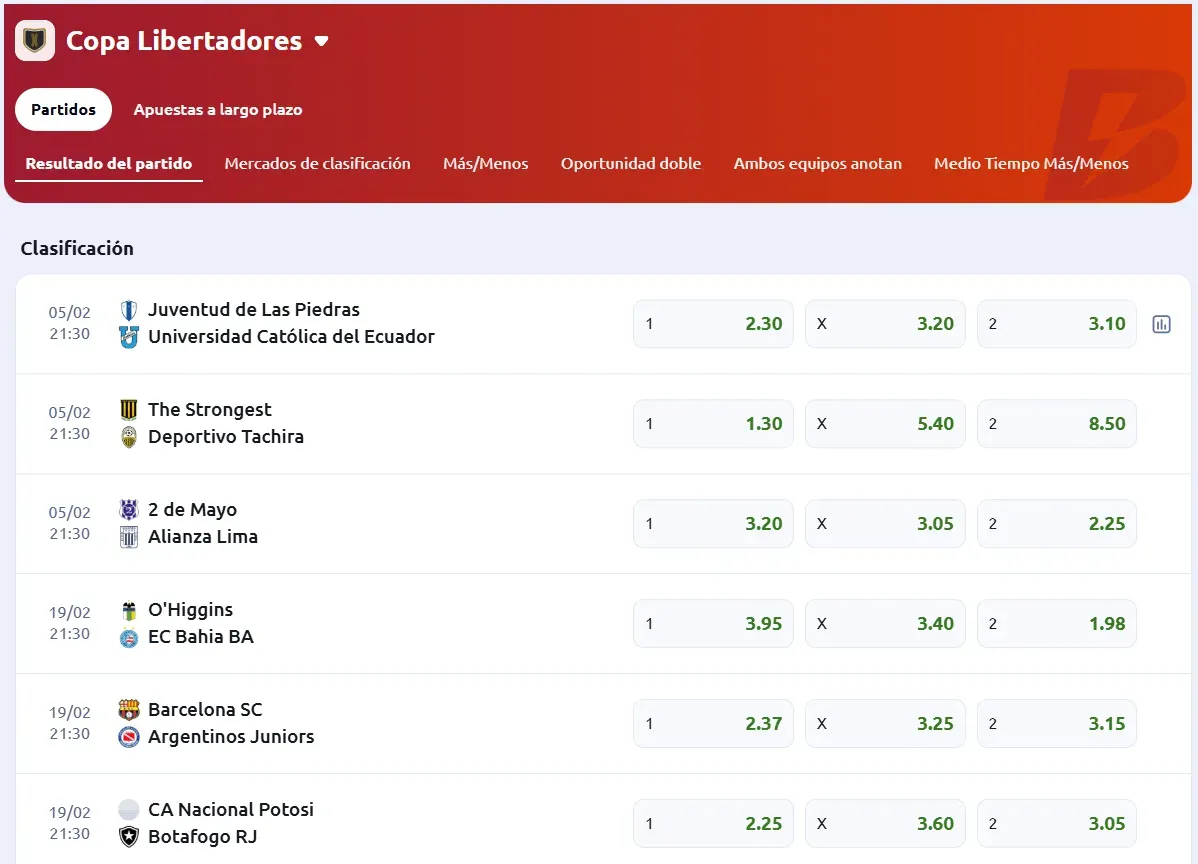Select the Partidos pill tab
The height and width of the screenshot is (864, 1198).
63,110
